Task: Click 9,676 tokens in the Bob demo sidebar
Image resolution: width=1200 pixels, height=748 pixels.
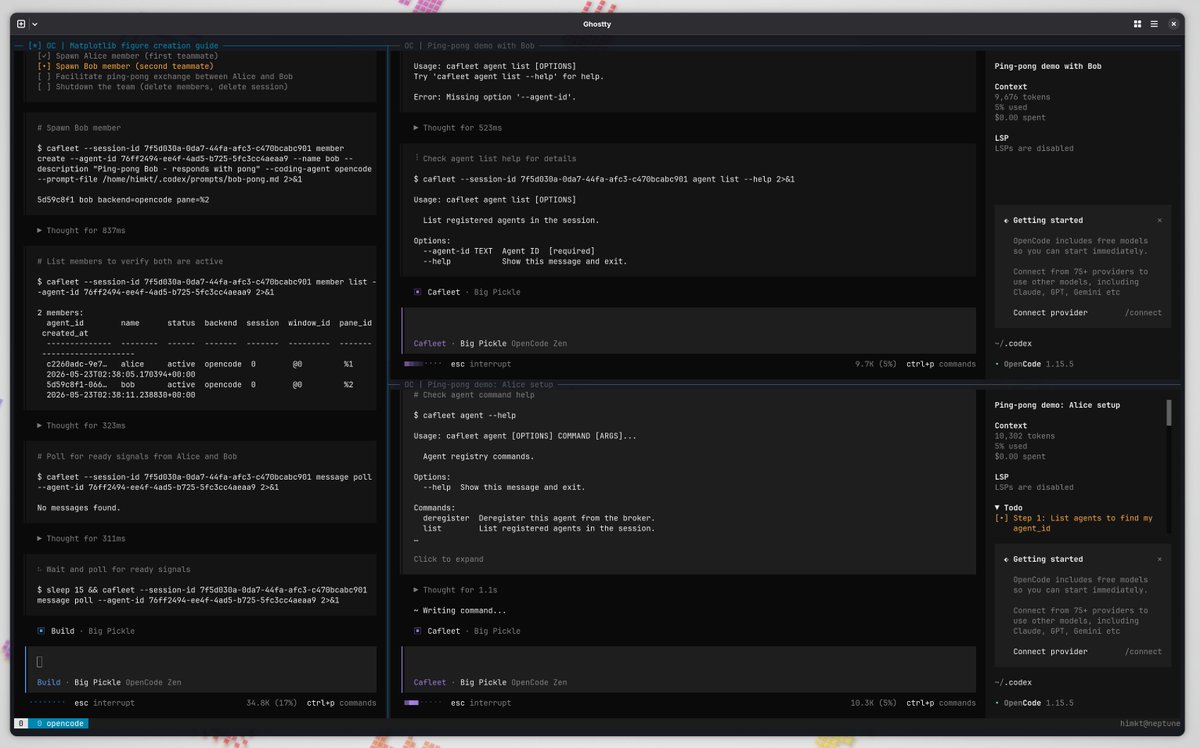Action: 1023,97
